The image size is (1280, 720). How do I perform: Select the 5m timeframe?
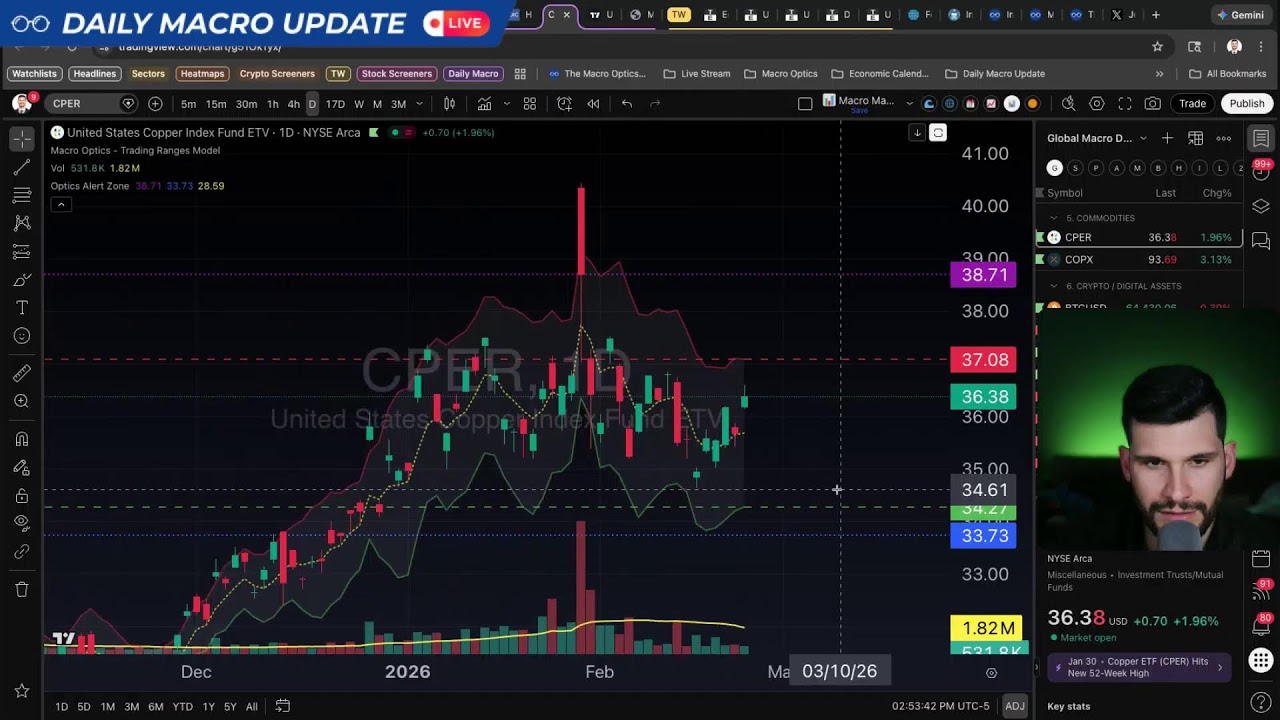click(x=188, y=104)
